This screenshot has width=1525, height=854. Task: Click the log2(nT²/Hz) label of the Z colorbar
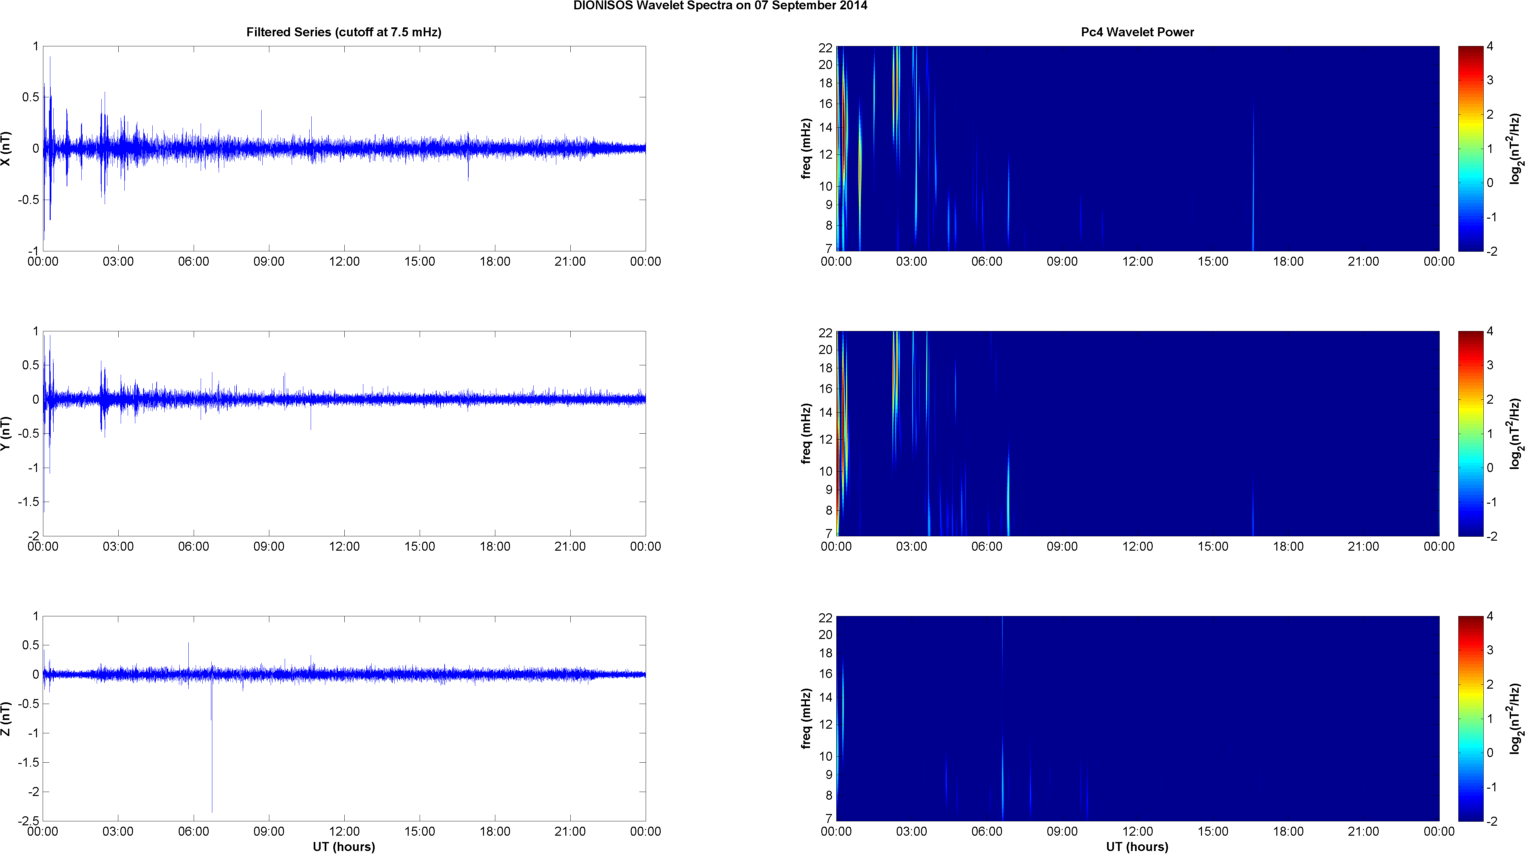(x=1516, y=718)
